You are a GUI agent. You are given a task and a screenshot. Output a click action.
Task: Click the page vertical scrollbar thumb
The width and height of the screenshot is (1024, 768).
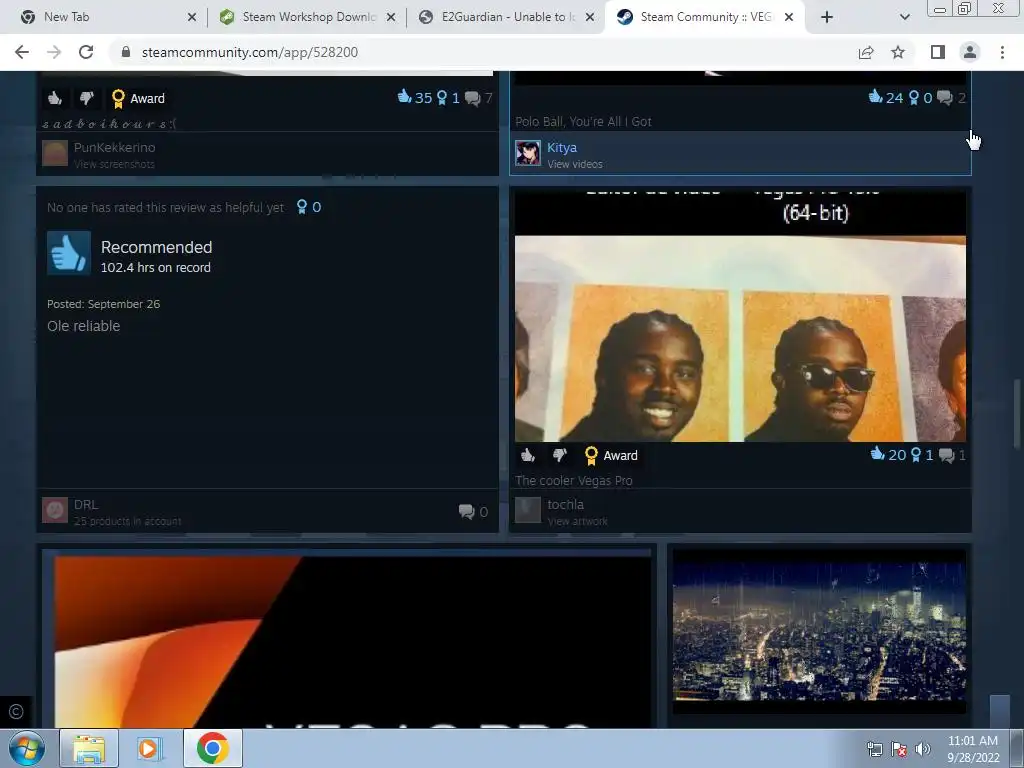tap(1017, 413)
